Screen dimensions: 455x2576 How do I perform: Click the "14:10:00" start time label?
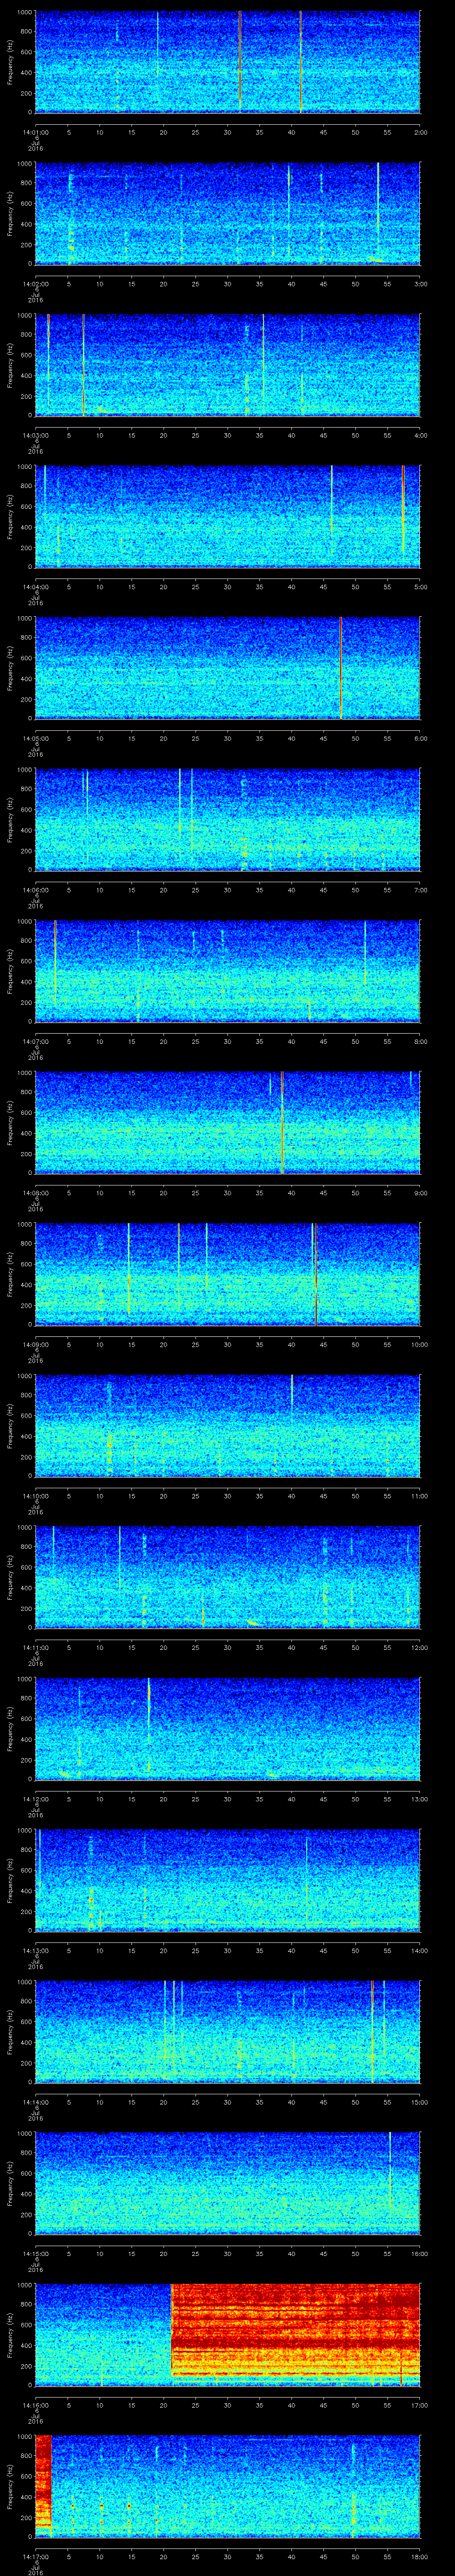pos(35,1495)
